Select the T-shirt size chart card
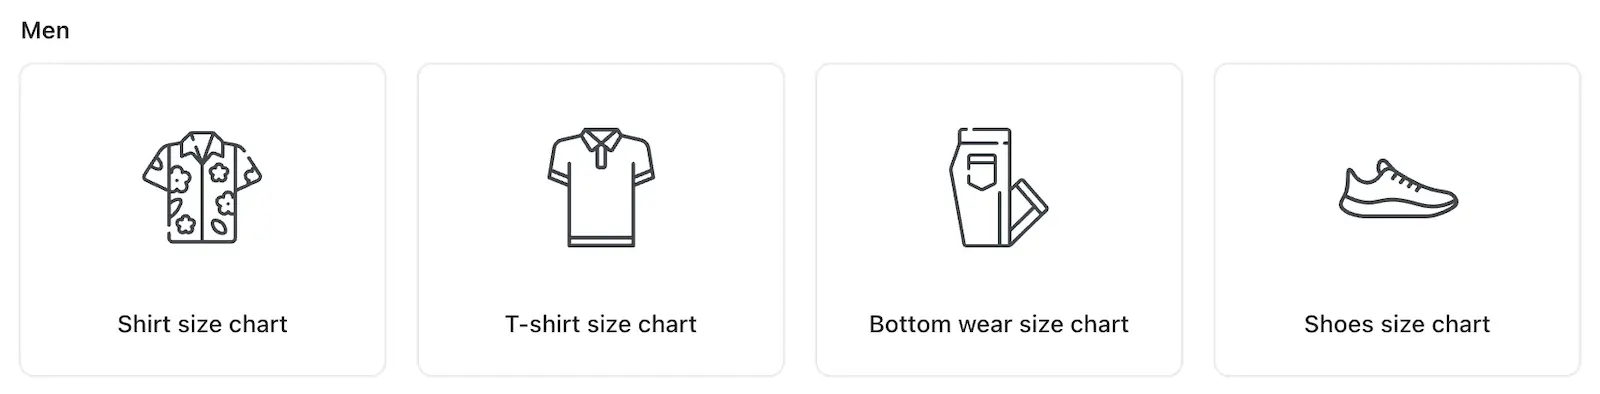 (601, 220)
